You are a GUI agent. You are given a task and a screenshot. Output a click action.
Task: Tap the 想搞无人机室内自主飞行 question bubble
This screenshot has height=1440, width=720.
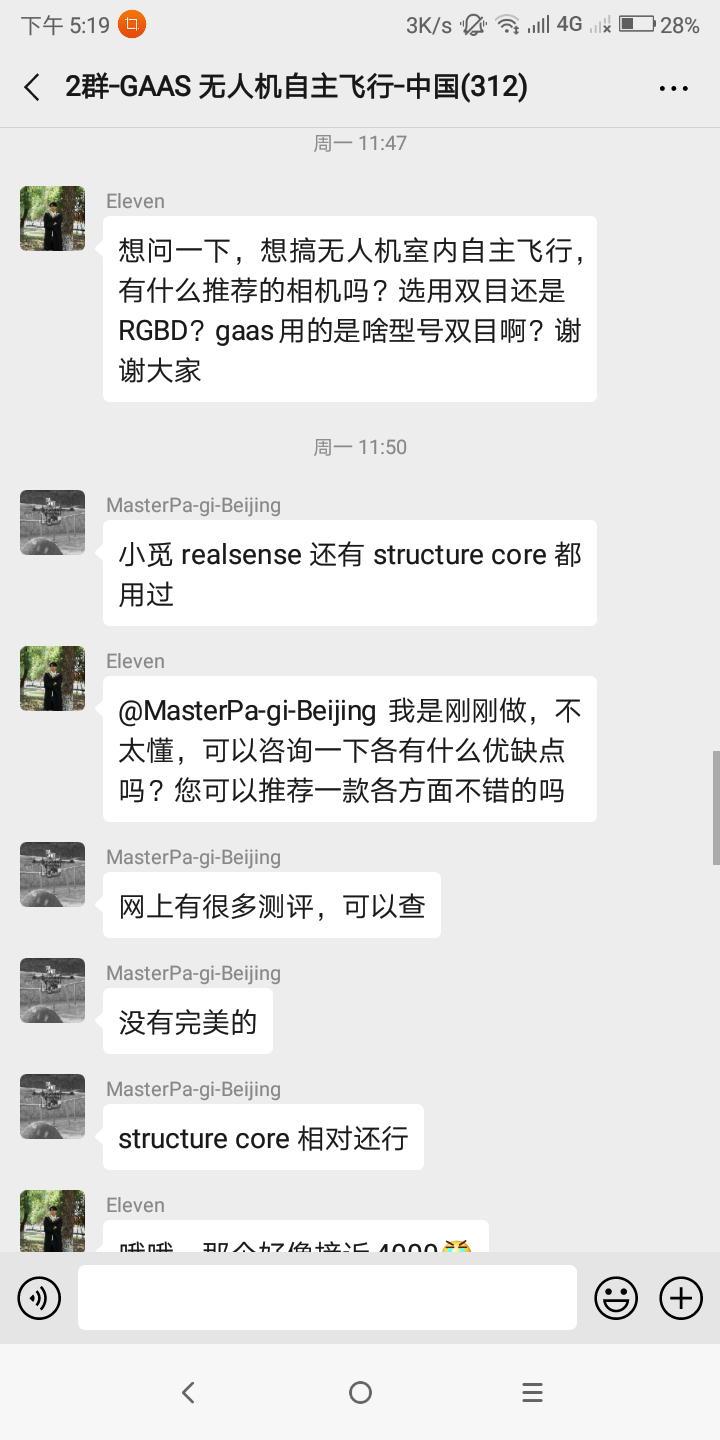click(x=350, y=309)
